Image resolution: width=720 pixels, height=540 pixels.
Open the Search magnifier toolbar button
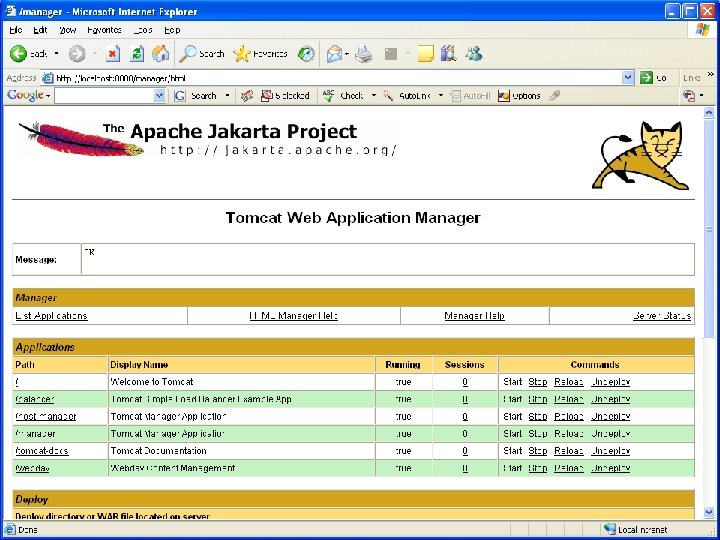click(202, 54)
